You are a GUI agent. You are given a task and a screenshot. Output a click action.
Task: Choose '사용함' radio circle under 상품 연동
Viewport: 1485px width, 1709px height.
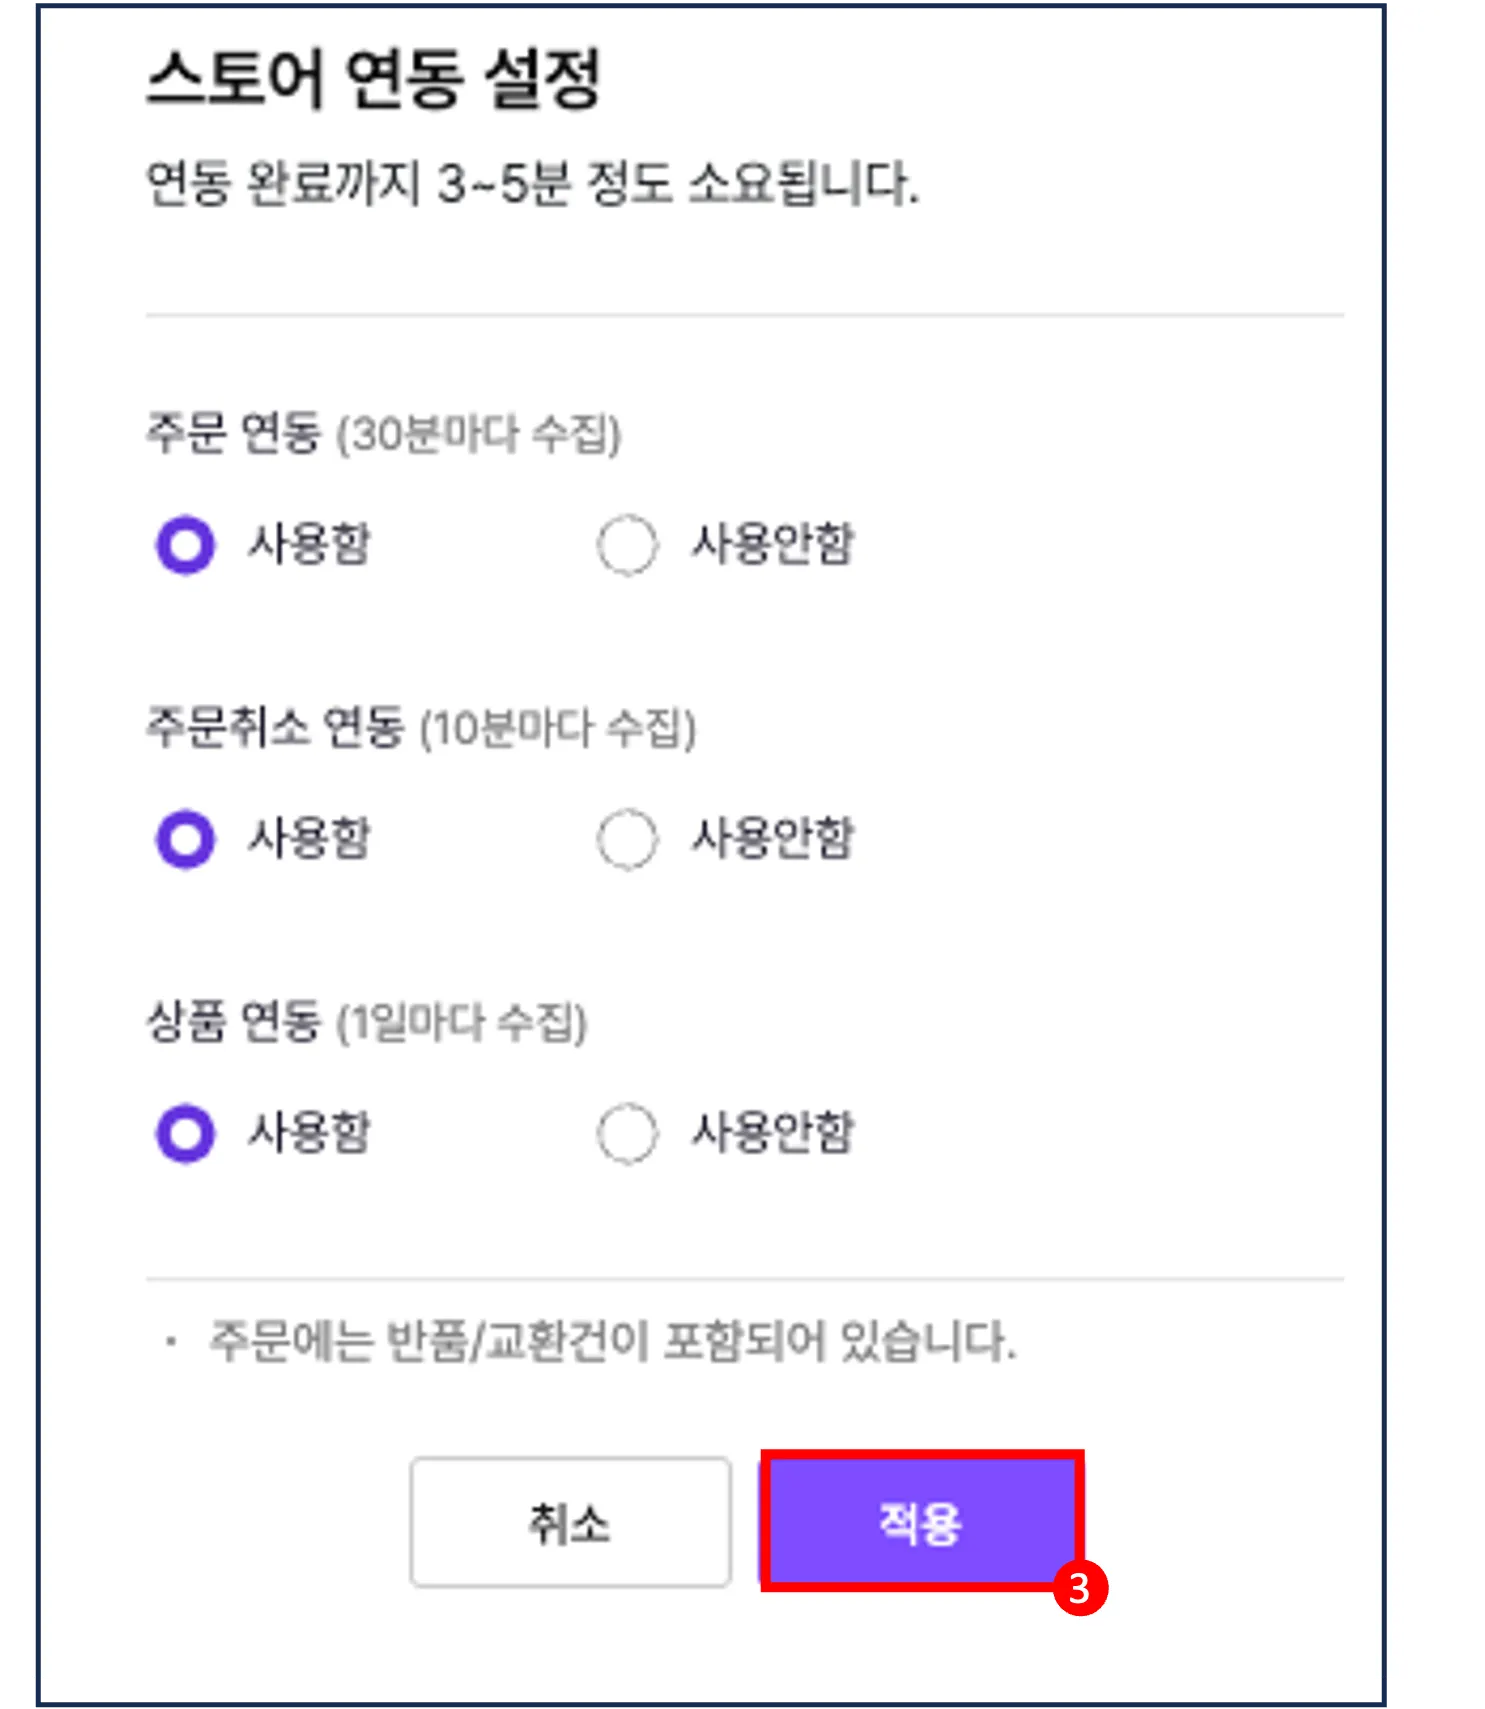tap(186, 1133)
